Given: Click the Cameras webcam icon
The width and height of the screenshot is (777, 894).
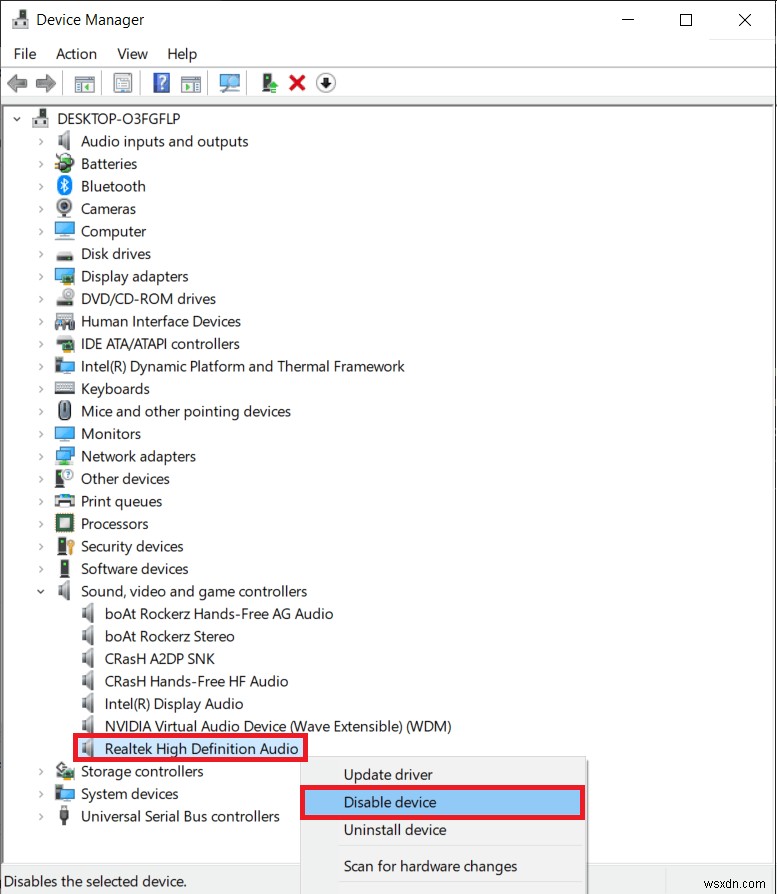Looking at the screenshot, I should [64, 208].
